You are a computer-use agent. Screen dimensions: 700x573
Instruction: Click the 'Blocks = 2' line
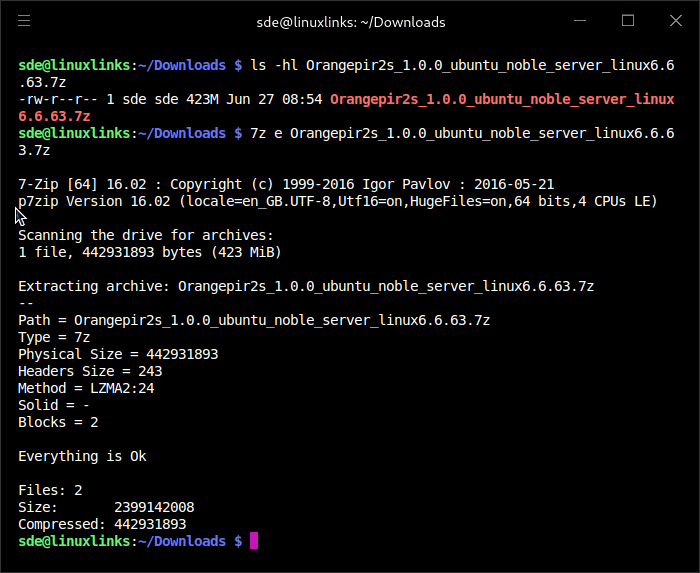click(58, 422)
